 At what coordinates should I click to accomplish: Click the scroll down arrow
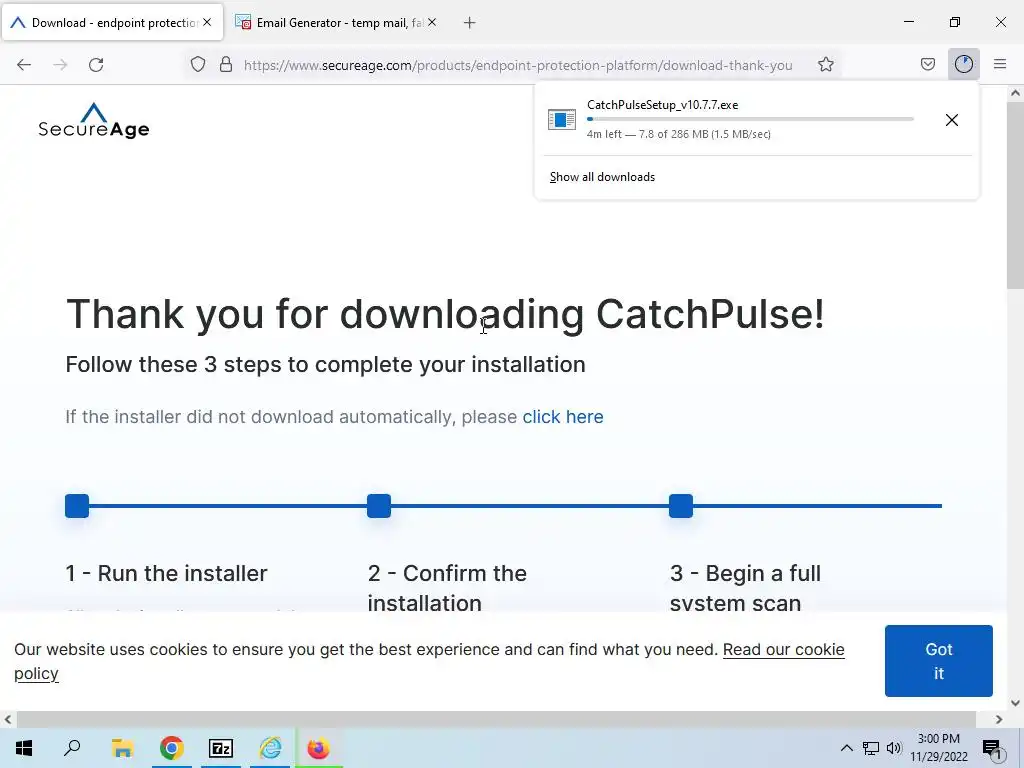coord(1015,703)
